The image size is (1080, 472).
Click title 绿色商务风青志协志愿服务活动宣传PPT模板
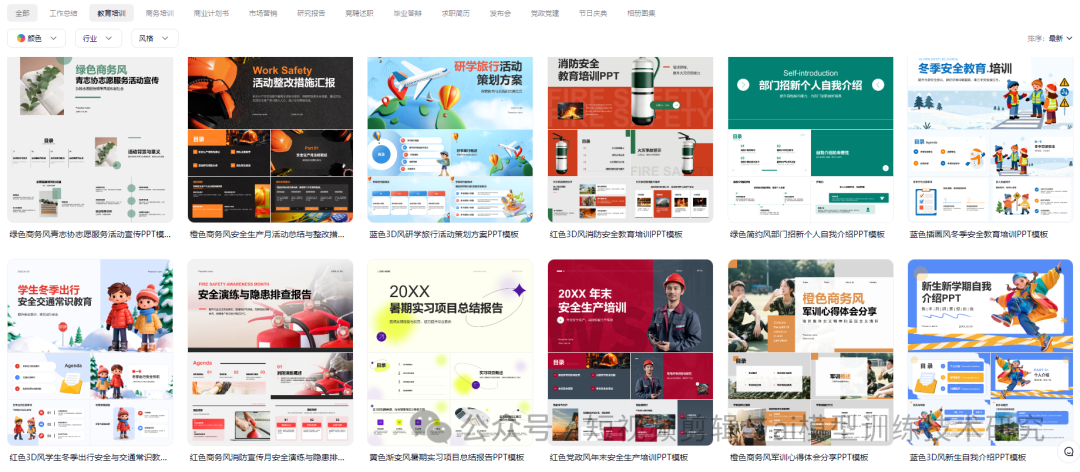click(x=90, y=234)
